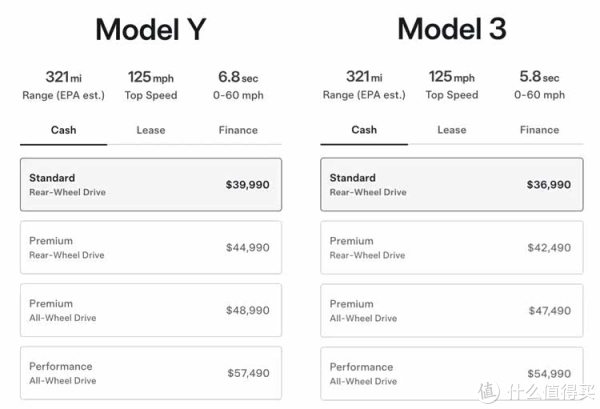Choose Model 3 Performance All-Wheel Drive option
The width and height of the screenshot is (600, 409).
(x=452, y=373)
